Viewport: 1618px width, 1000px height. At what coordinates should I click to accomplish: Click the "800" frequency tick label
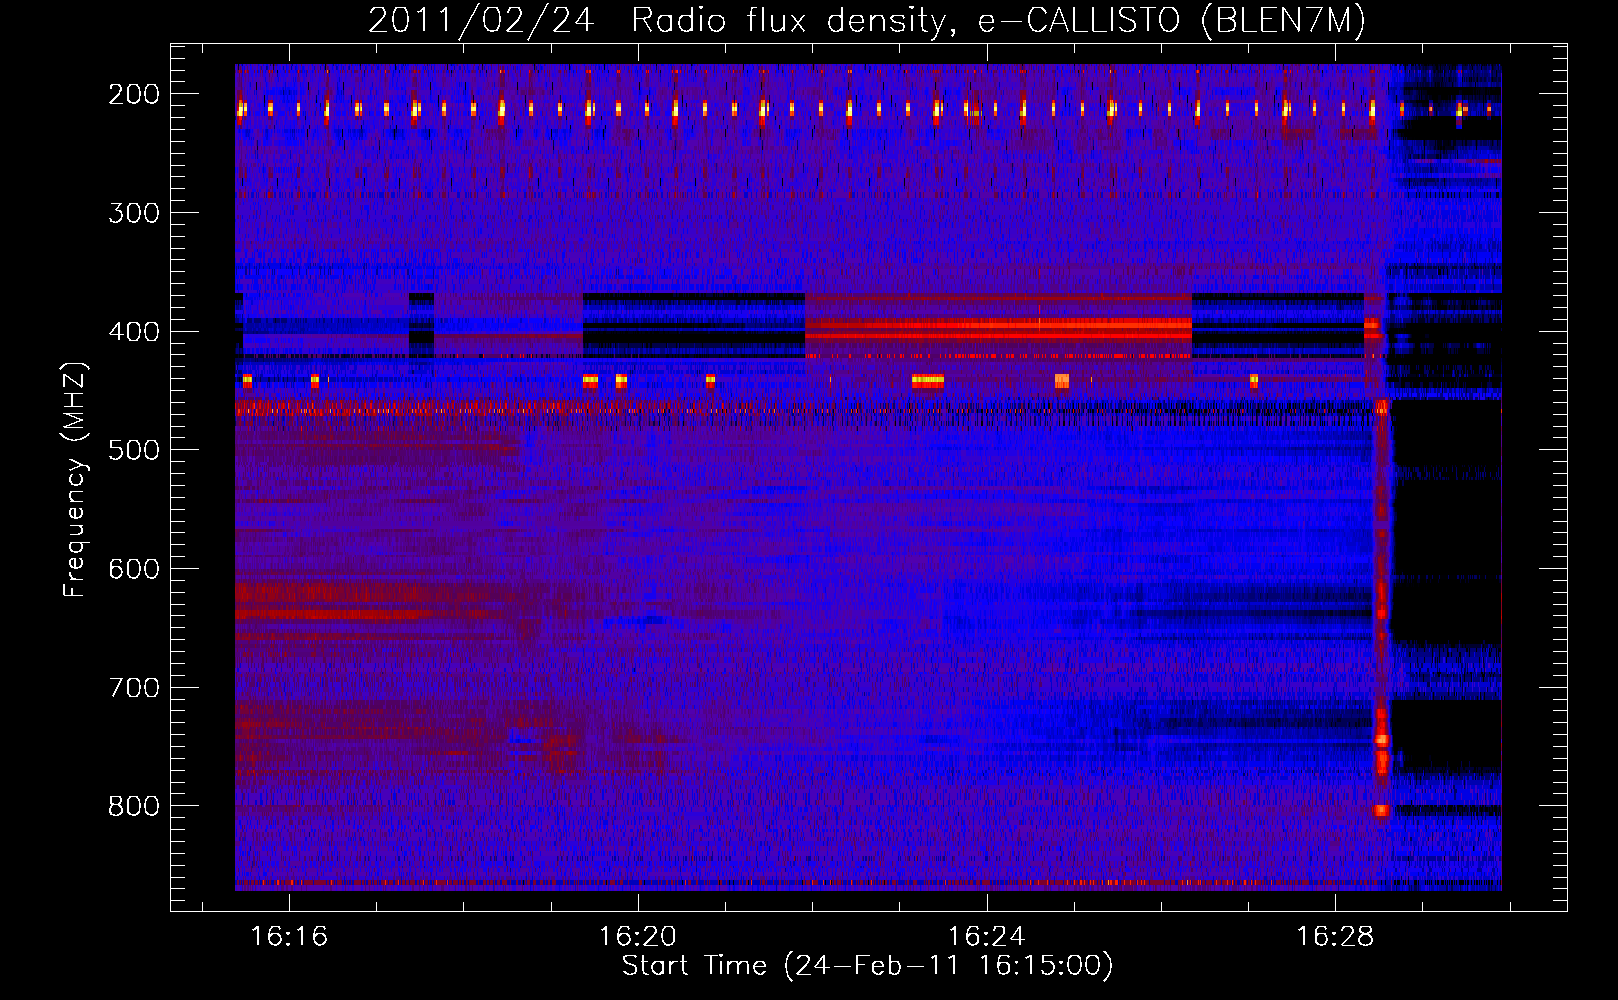(x=133, y=806)
